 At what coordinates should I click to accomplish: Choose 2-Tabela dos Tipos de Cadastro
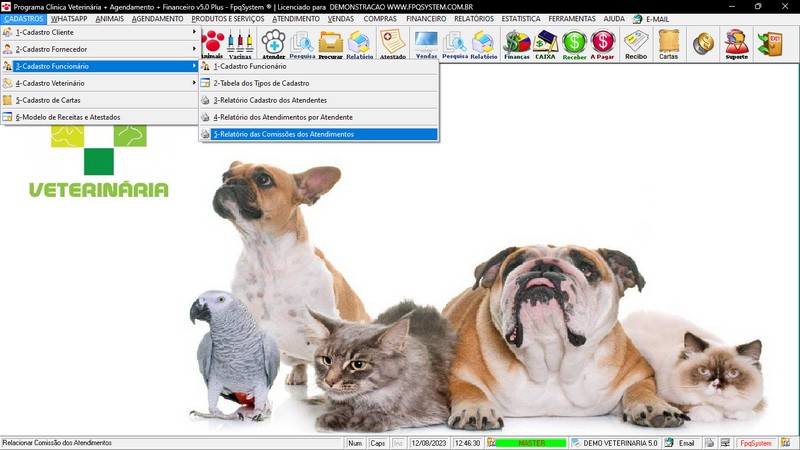tap(319, 83)
